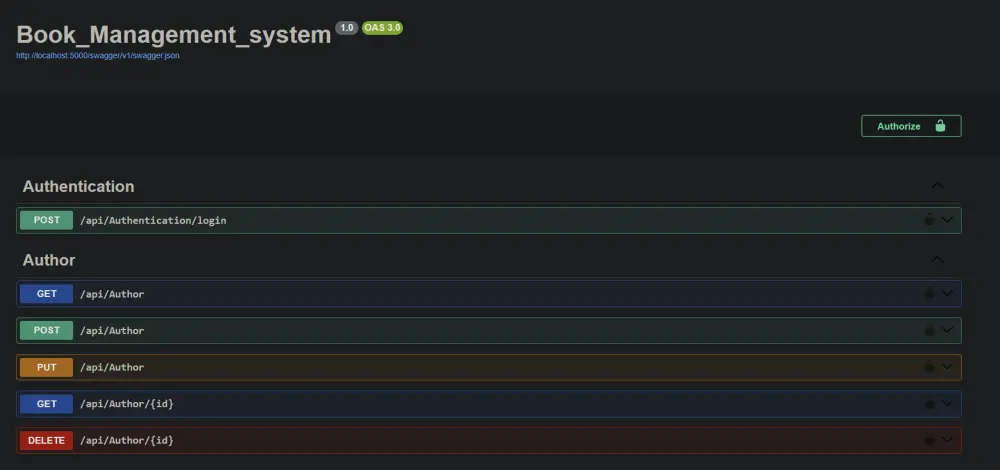1000x470 pixels.
Task: Click the GET badge for /api/Author
Action: pos(47,294)
